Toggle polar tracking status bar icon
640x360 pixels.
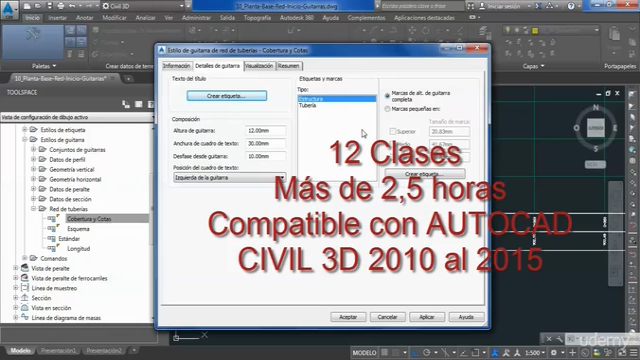coord(427,352)
